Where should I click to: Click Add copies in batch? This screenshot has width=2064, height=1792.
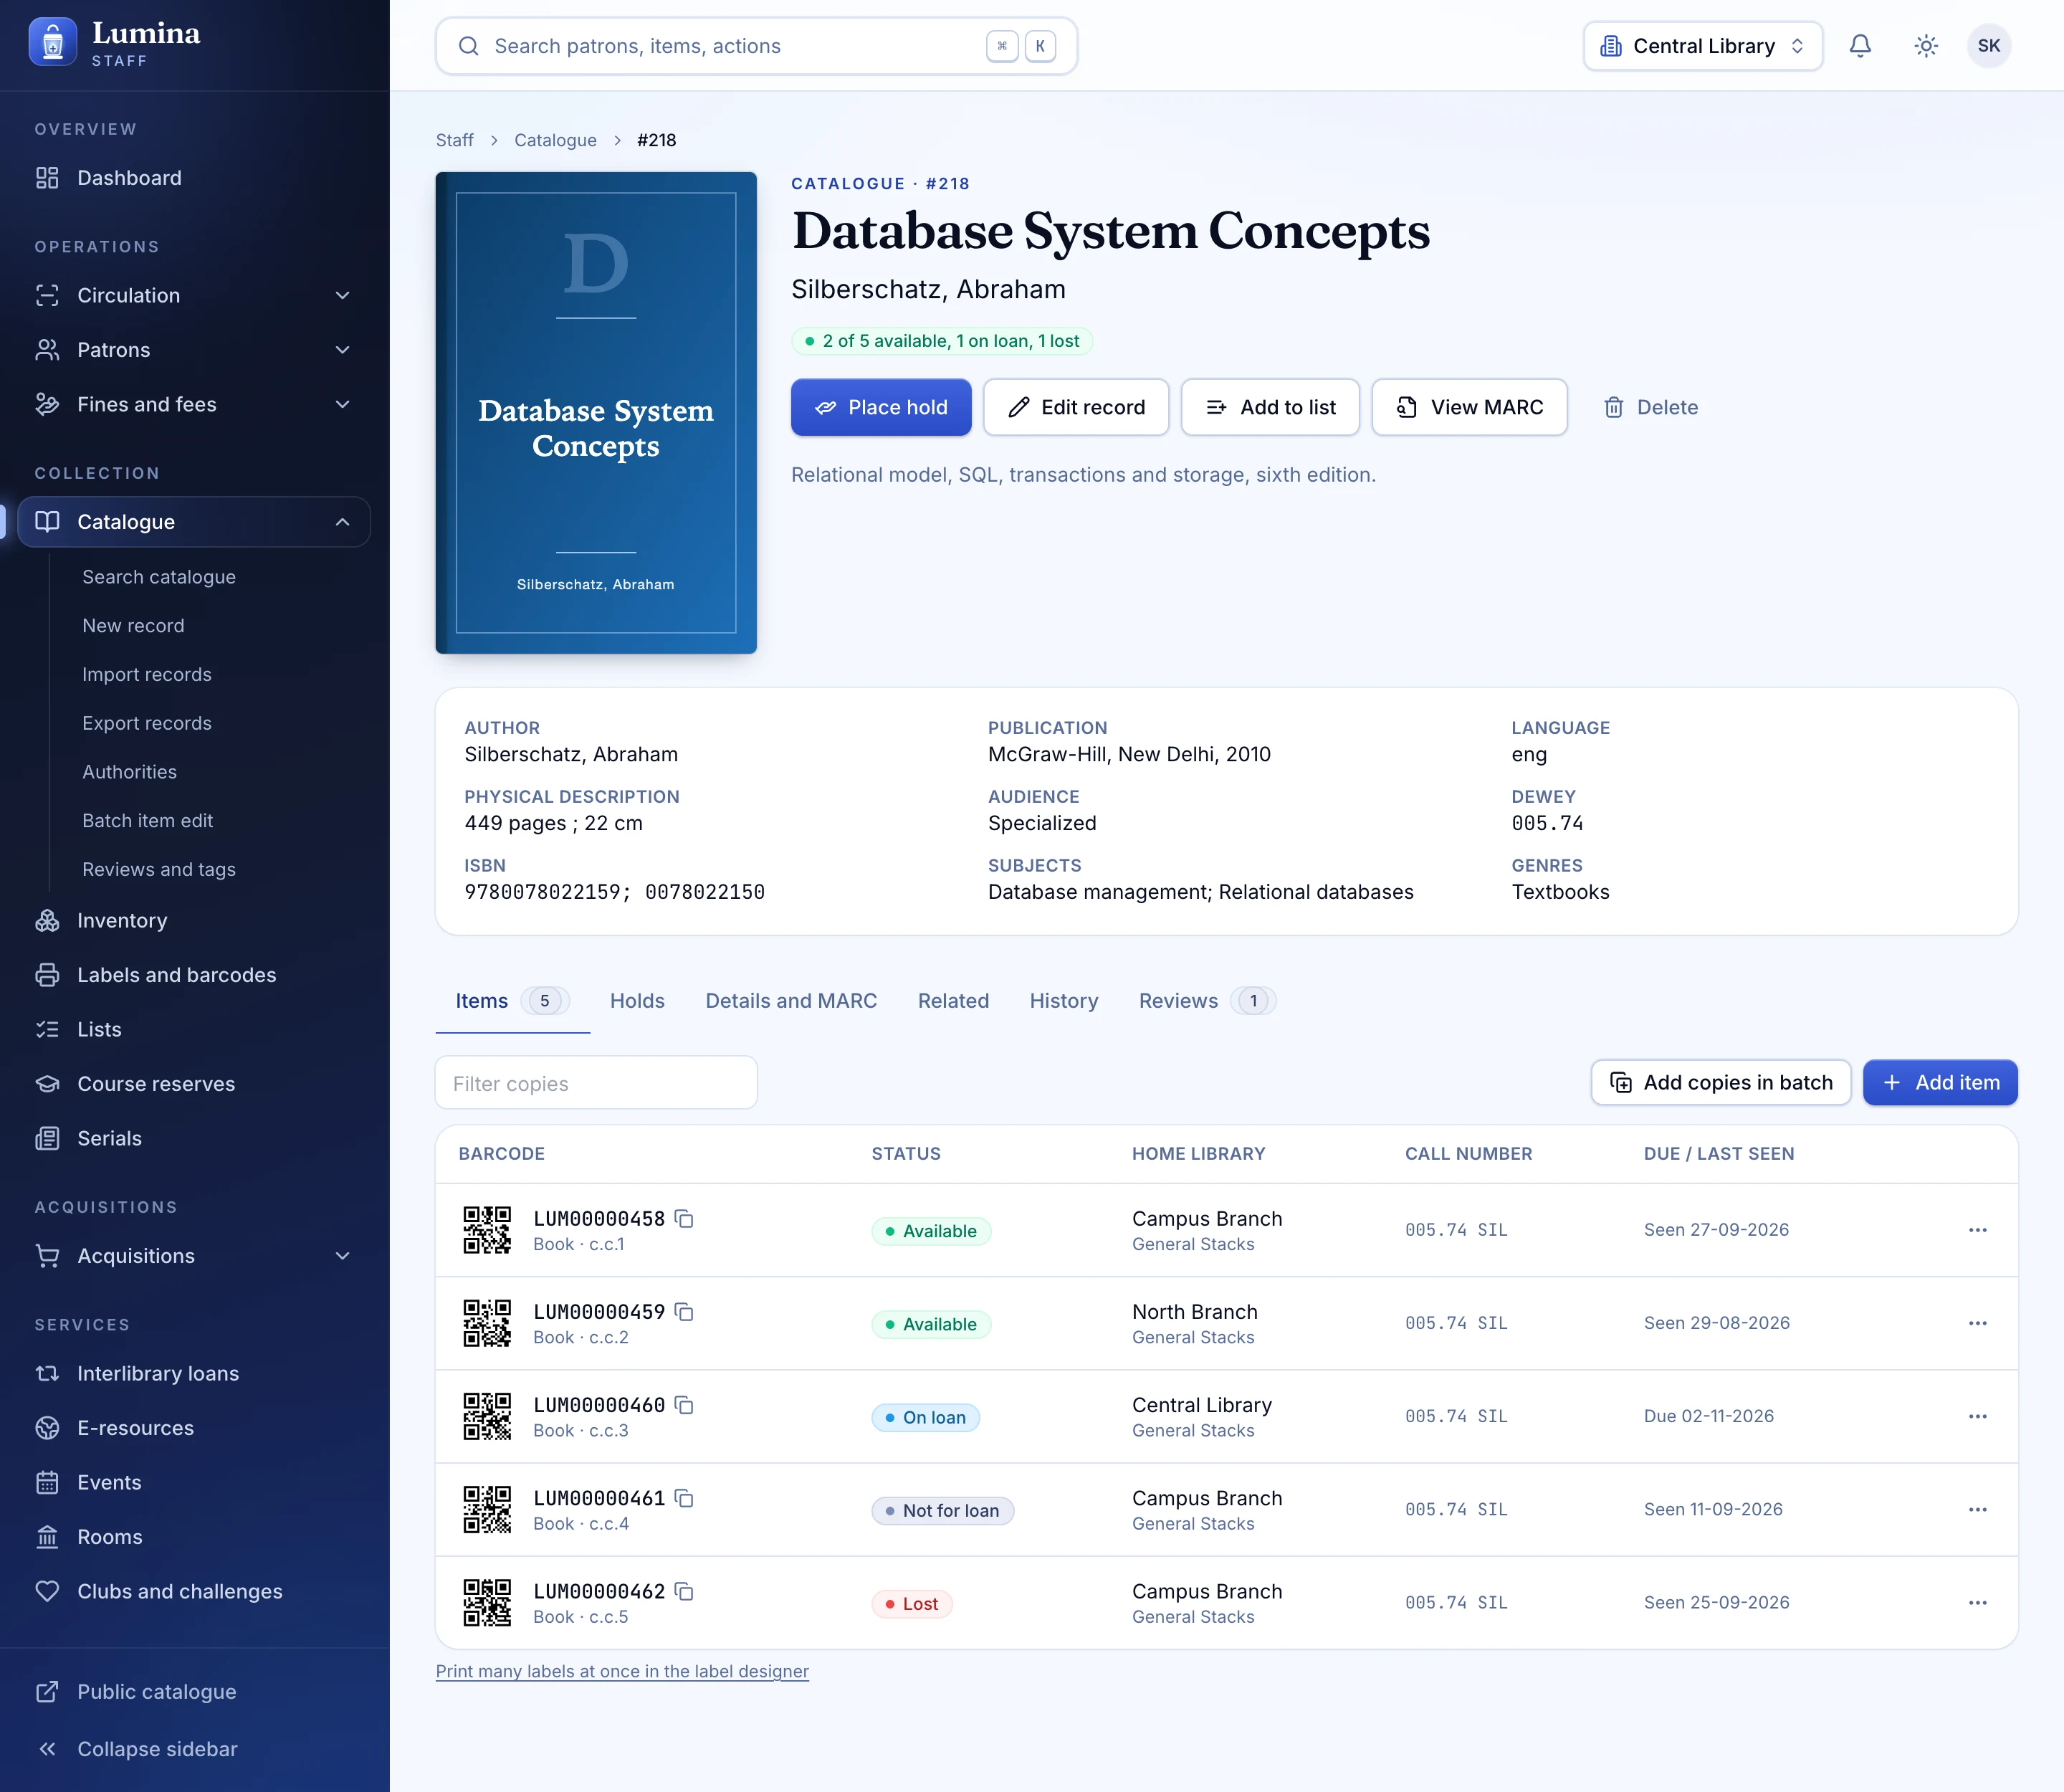coord(1721,1083)
